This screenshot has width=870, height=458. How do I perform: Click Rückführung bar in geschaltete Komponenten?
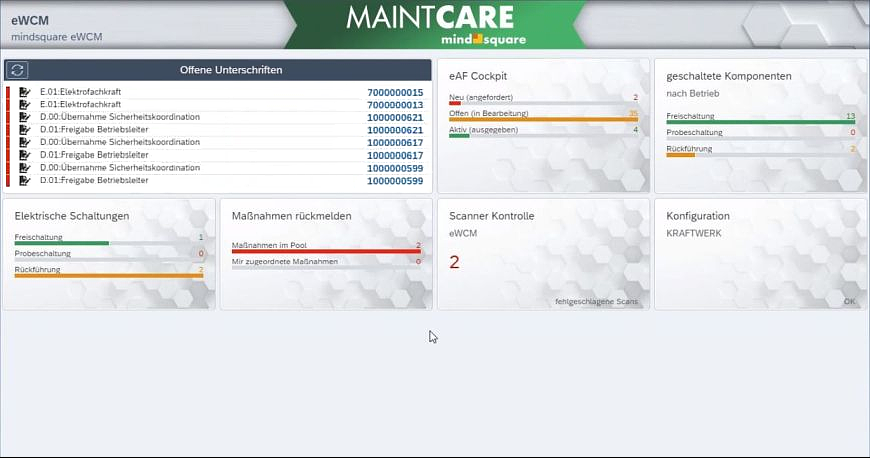pos(761,155)
